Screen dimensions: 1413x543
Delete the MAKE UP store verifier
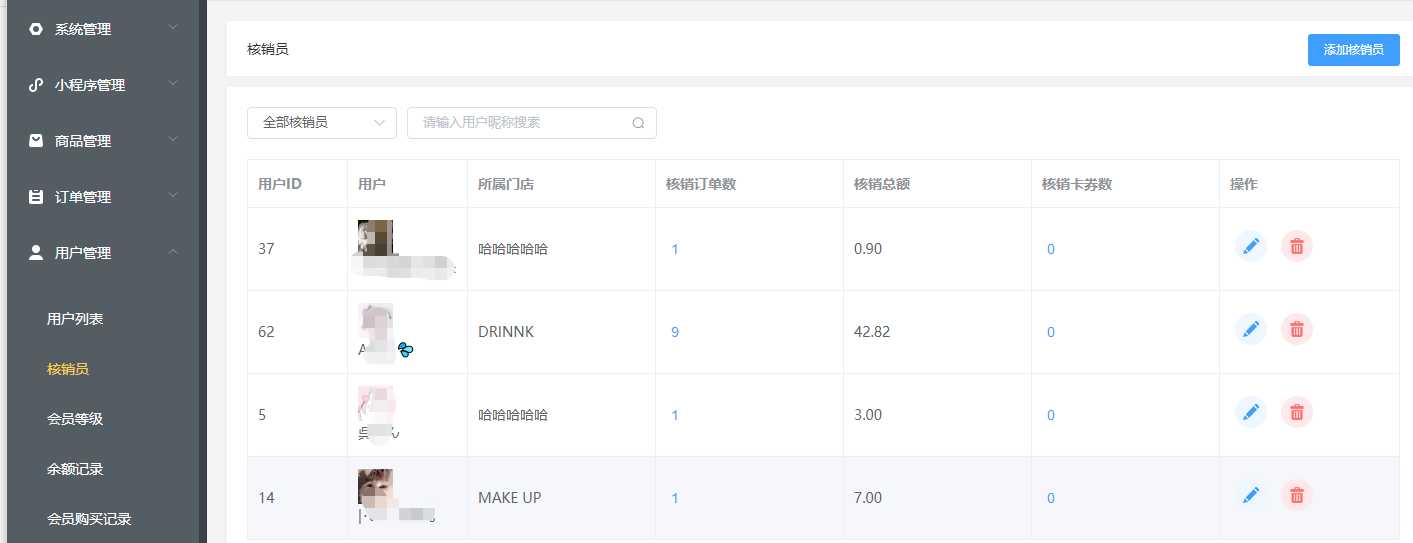pyautogui.click(x=1296, y=495)
